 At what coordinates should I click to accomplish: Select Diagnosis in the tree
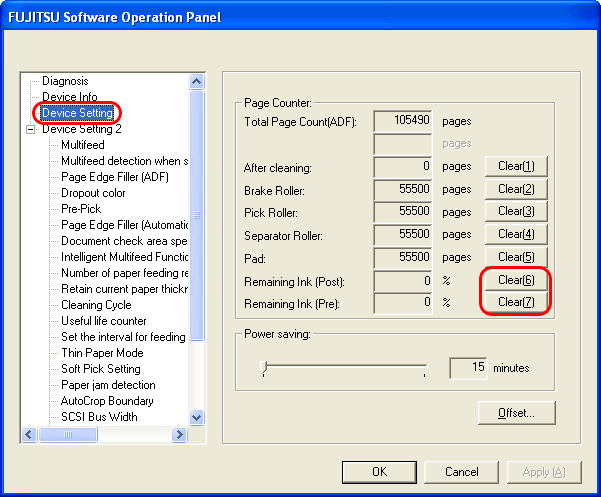pos(65,81)
